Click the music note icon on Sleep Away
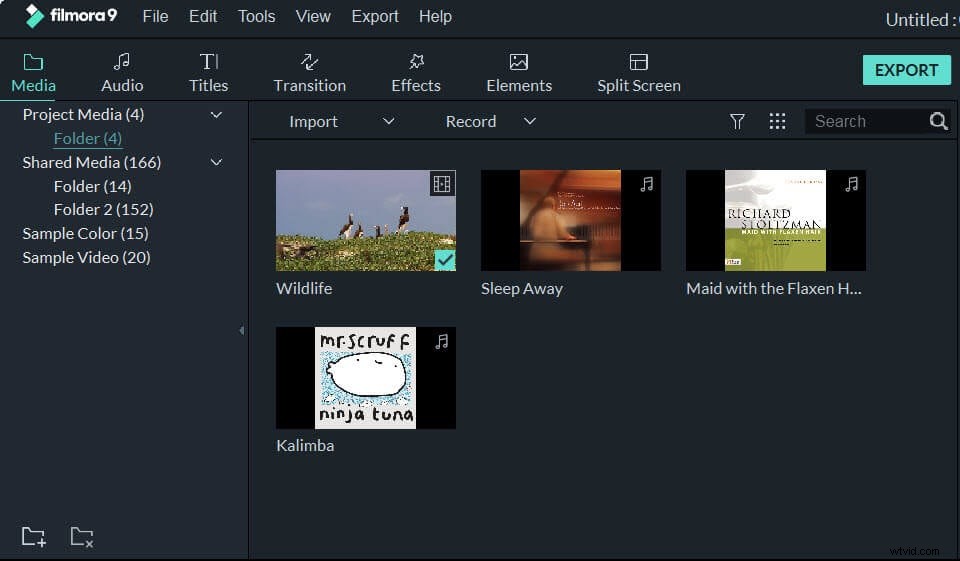This screenshot has width=960, height=561. (x=647, y=184)
